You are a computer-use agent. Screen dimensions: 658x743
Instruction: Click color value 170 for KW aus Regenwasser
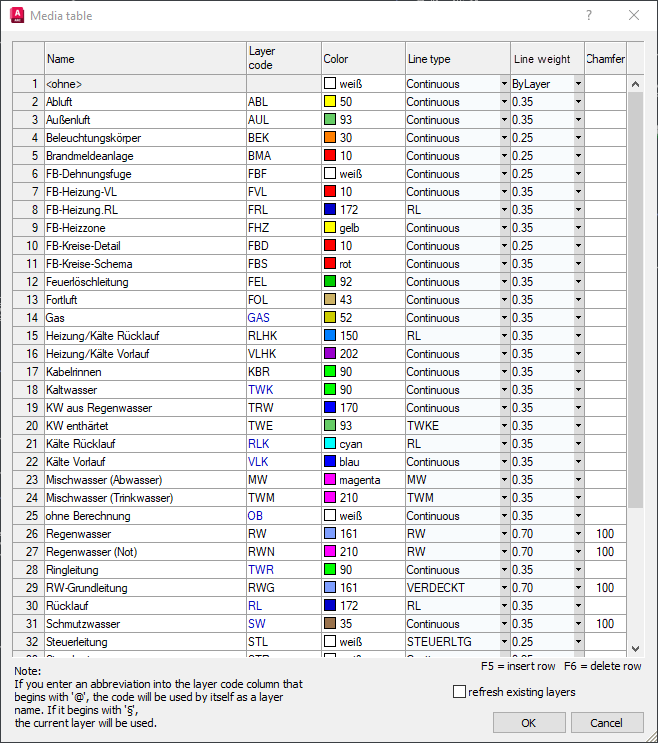point(349,408)
